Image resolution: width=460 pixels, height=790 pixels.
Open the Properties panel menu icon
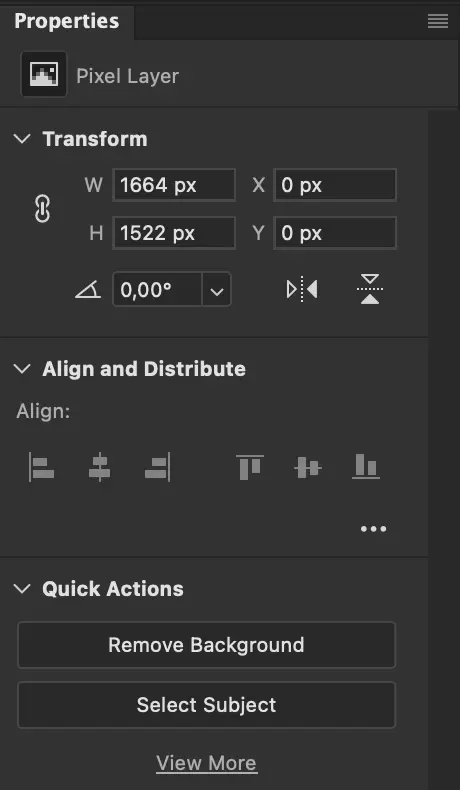click(438, 21)
